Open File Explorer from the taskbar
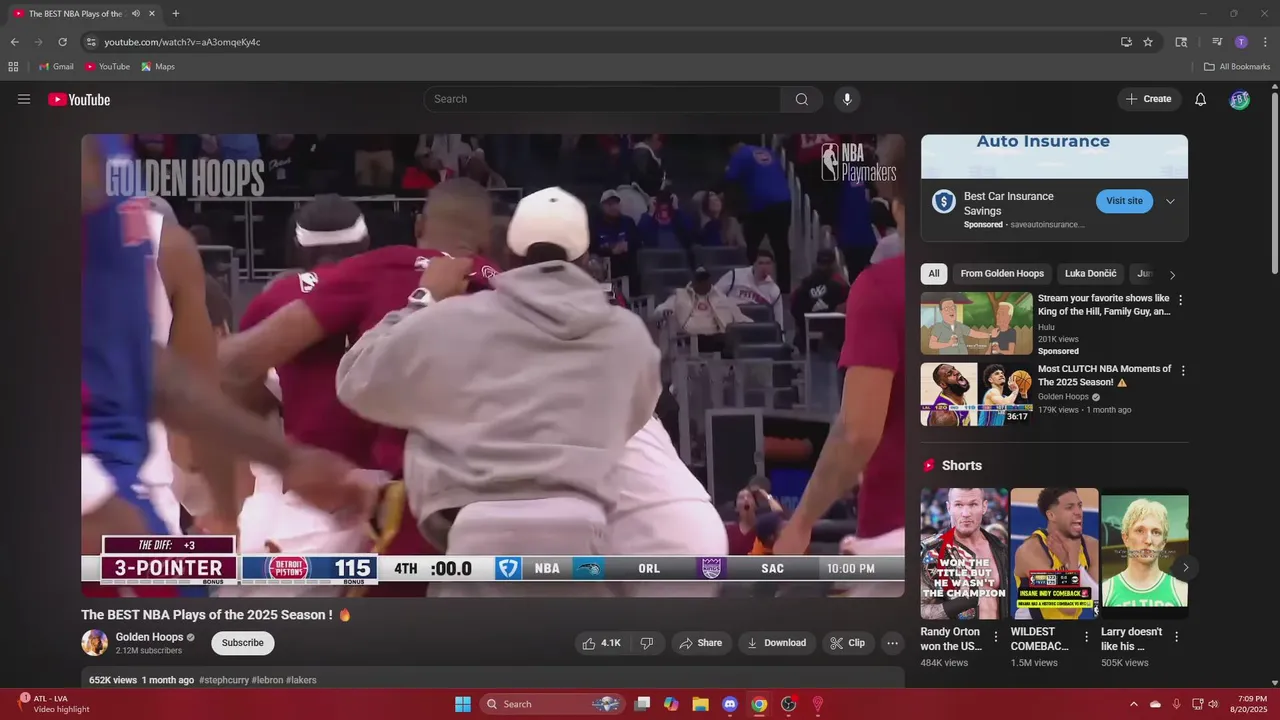The height and width of the screenshot is (720, 1280). pos(701,704)
